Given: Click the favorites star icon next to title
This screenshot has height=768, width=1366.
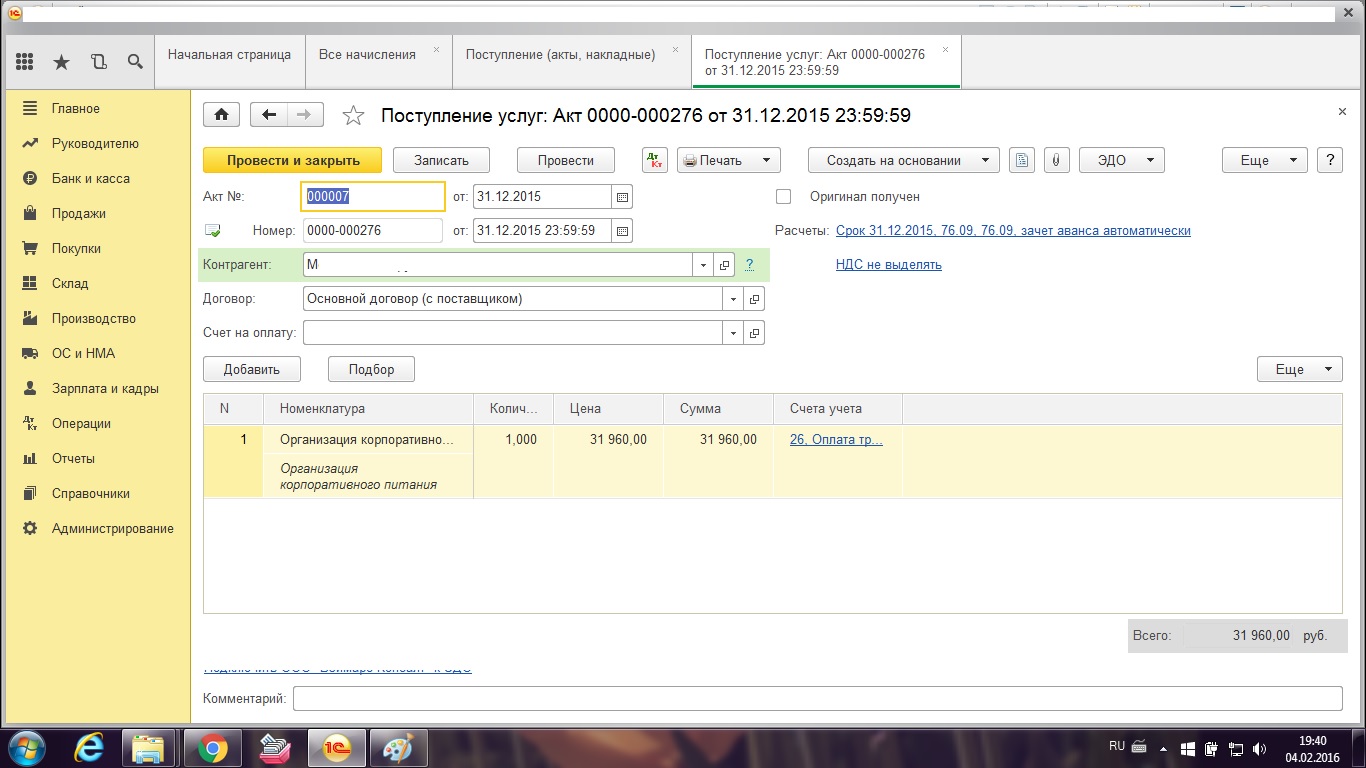Looking at the screenshot, I should click(x=353, y=116).
